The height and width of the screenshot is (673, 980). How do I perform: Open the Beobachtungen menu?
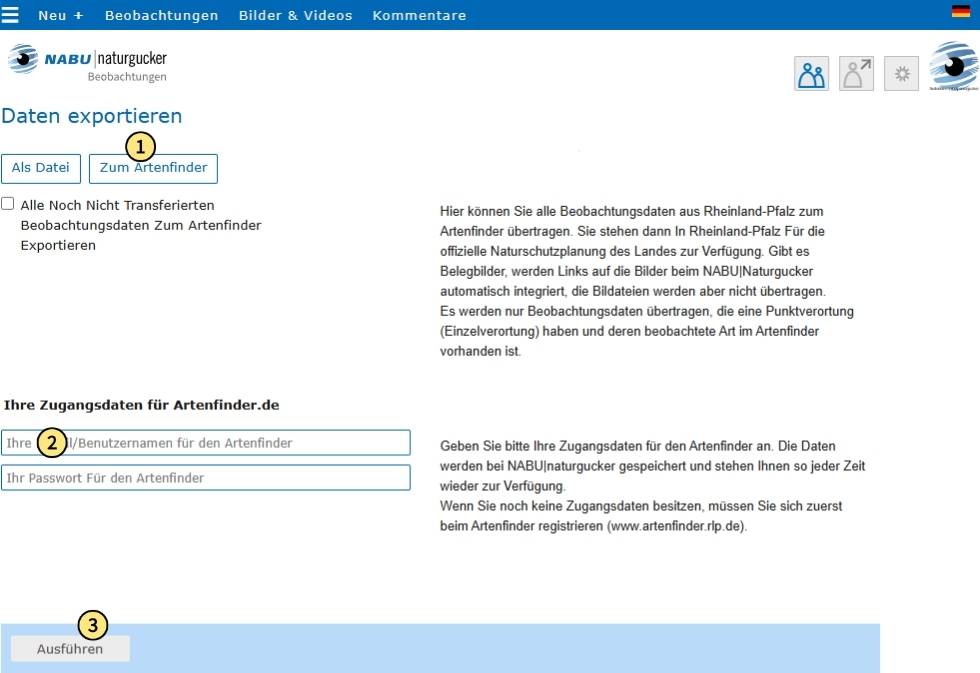point(161,15)
